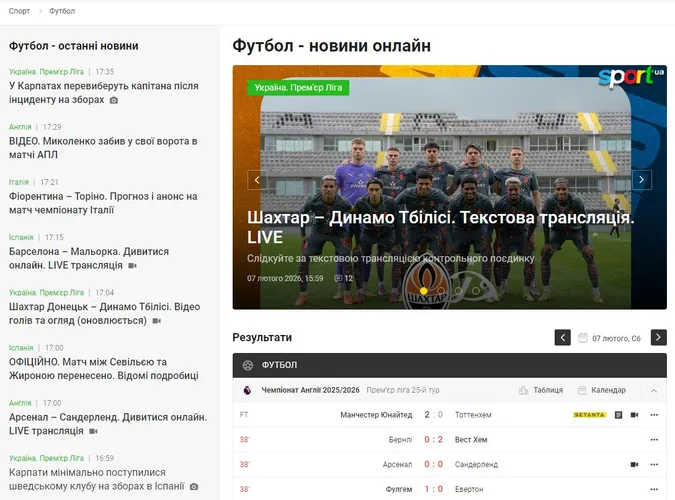The width and height of the screenshot is (675, 500).
Task: Select the first yellow carousel dot
Action: click(424, 291)
